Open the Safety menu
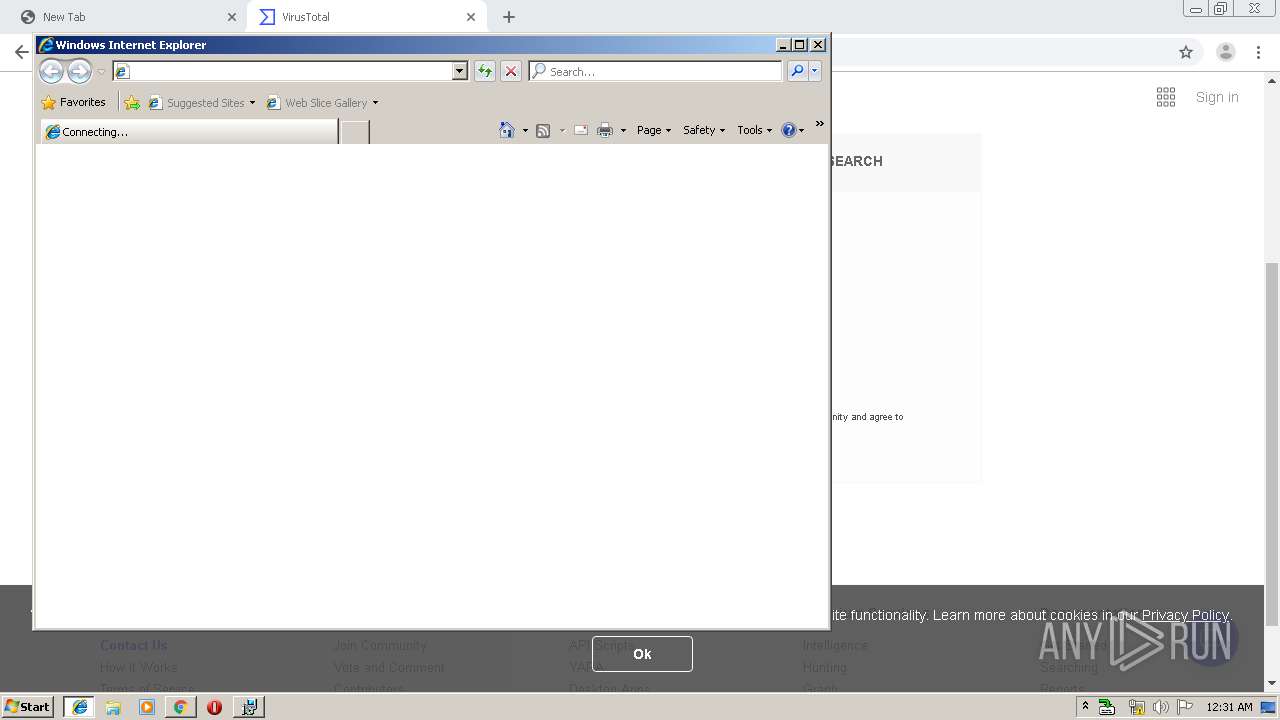 [x=704, y=130]
